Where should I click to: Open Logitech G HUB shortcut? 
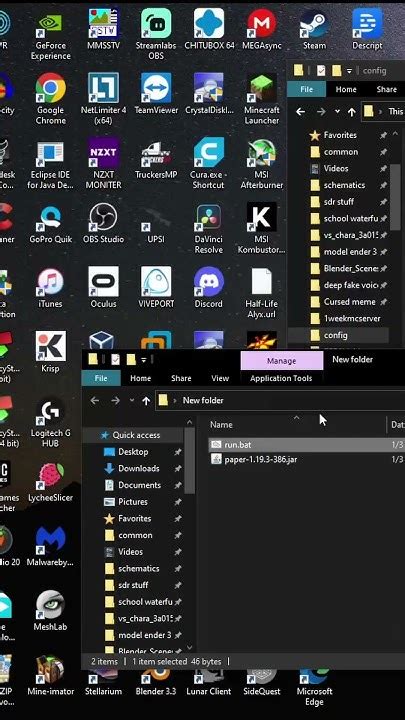pyautogui.click(x=51, y=422)
